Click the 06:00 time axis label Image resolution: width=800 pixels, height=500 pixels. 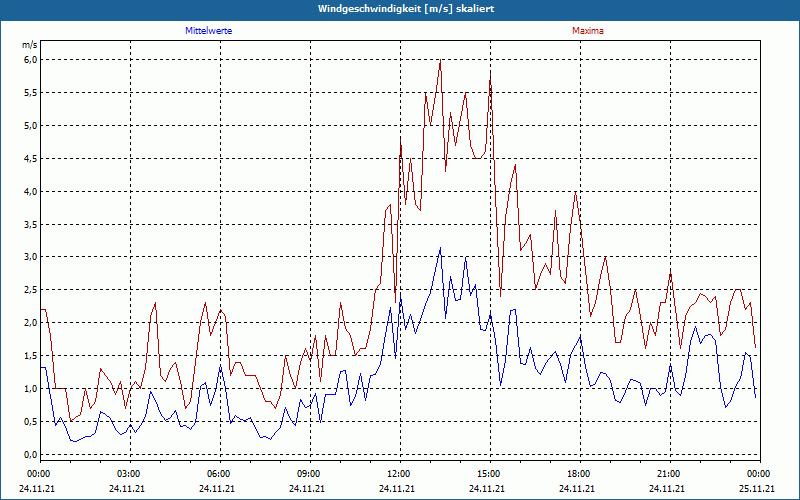219,474
